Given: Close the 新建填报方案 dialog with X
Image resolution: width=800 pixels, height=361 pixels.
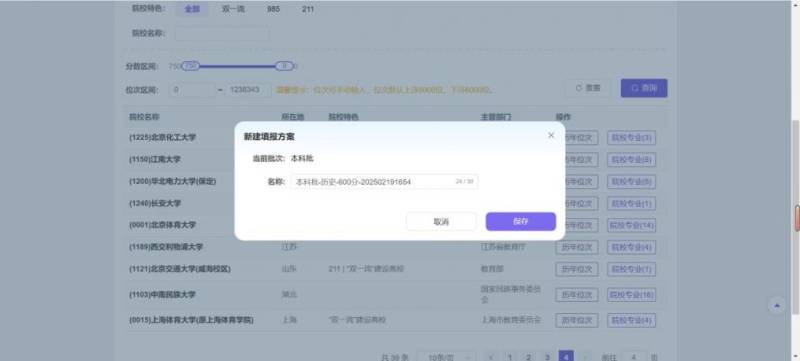Looking at the screenshot, I should 551,135.
